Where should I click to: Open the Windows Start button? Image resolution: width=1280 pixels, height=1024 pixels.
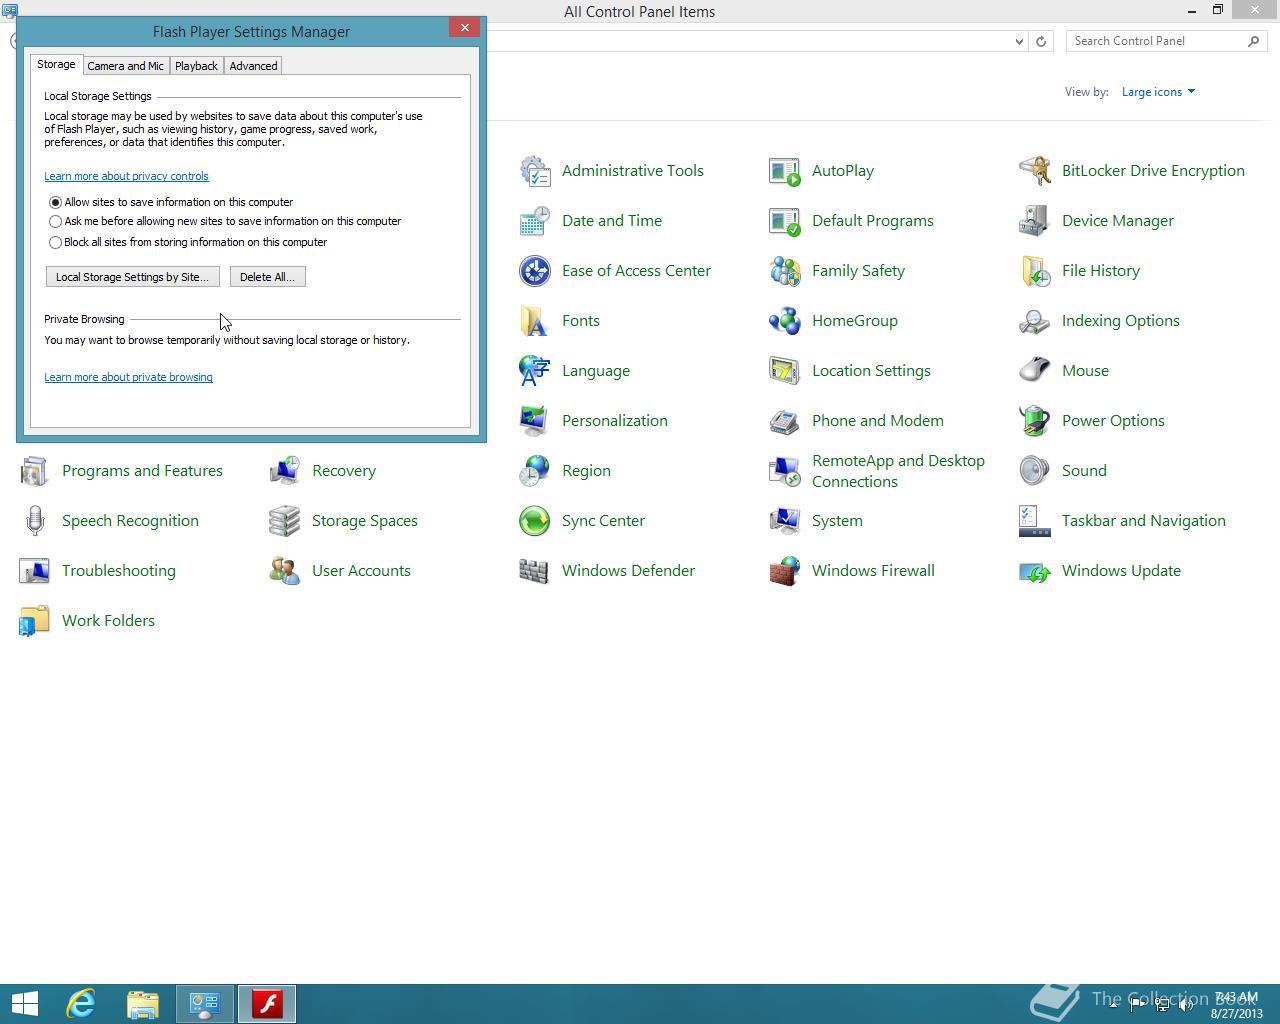click(25, 1003)
